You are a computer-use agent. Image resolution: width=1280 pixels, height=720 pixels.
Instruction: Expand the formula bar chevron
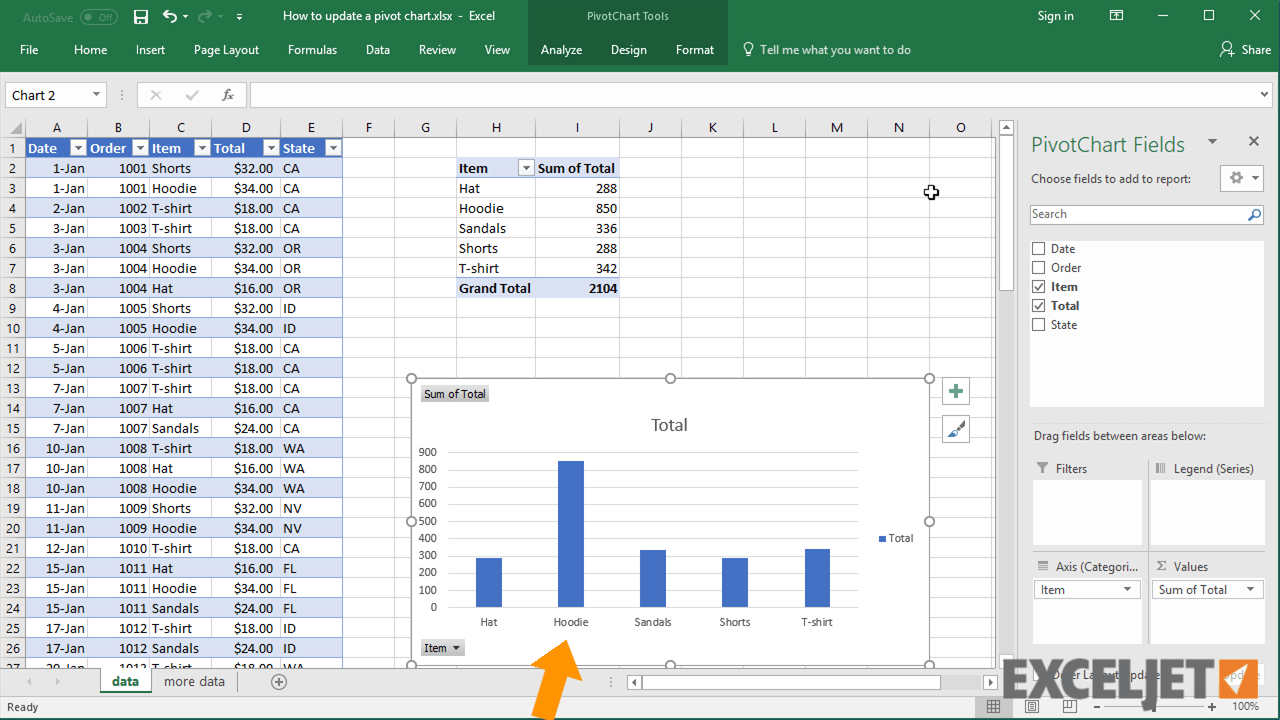[1264, 95]
